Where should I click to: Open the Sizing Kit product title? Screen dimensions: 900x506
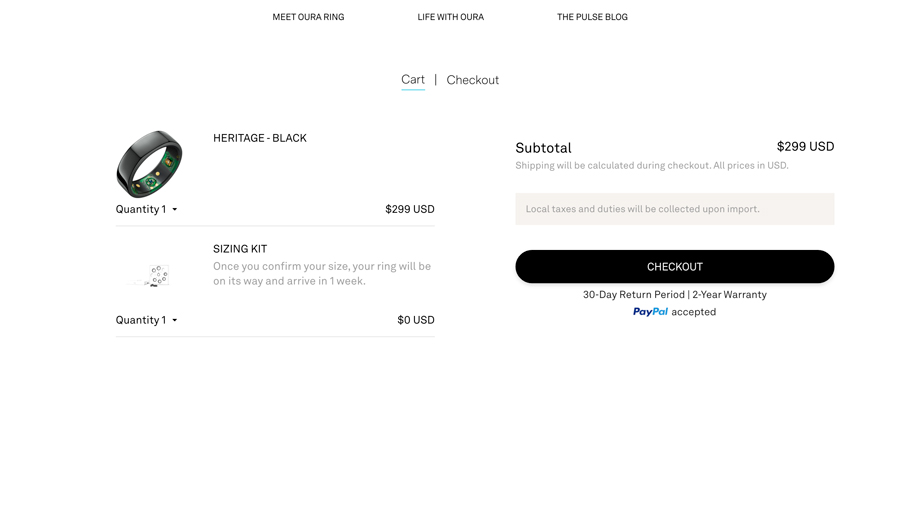coord(240,249)
